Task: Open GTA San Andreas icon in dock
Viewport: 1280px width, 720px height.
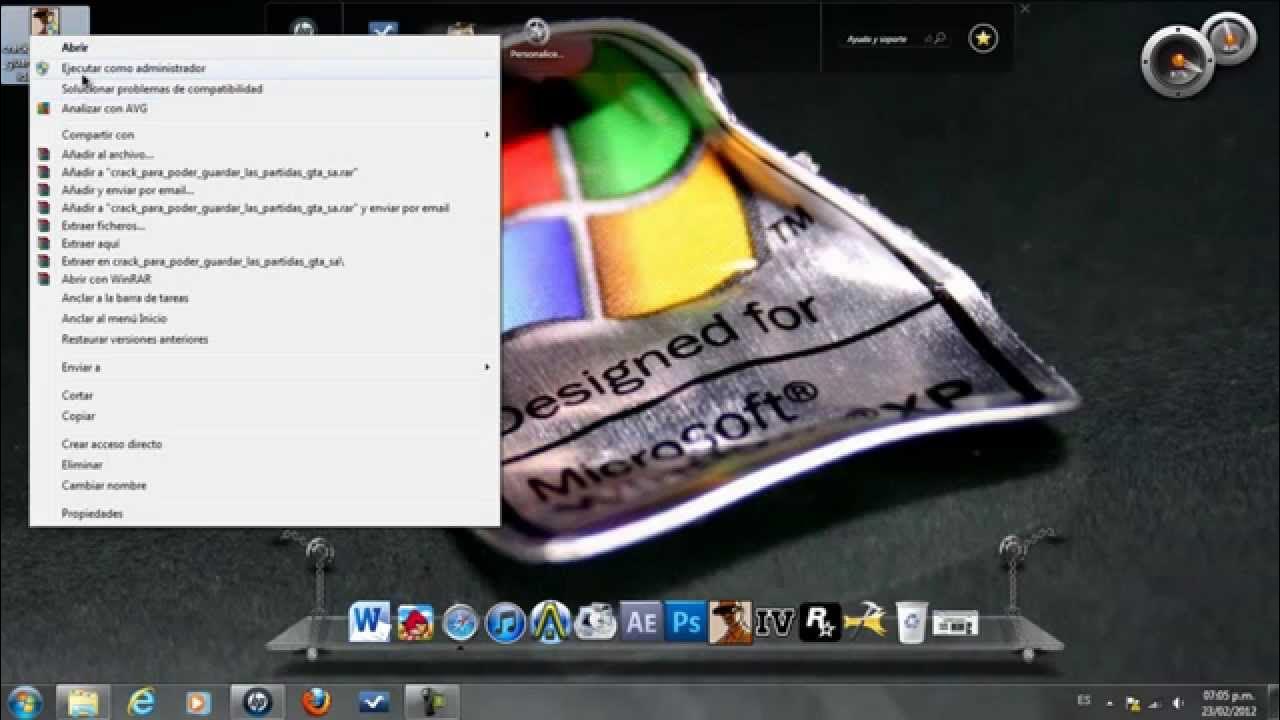Action: pyautogui.click(x=730, y=622)
